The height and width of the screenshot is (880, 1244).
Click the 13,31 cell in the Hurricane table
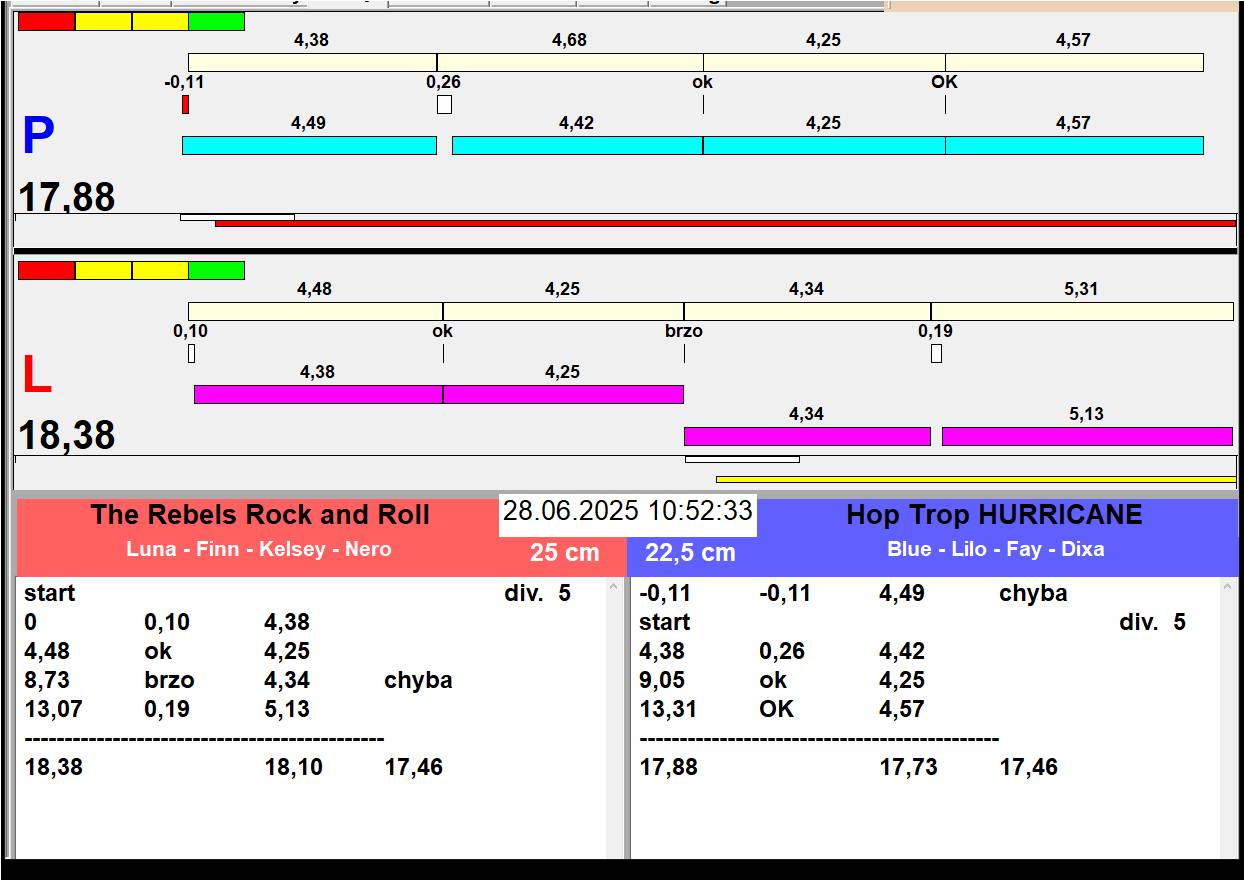[x=668, y=709]
